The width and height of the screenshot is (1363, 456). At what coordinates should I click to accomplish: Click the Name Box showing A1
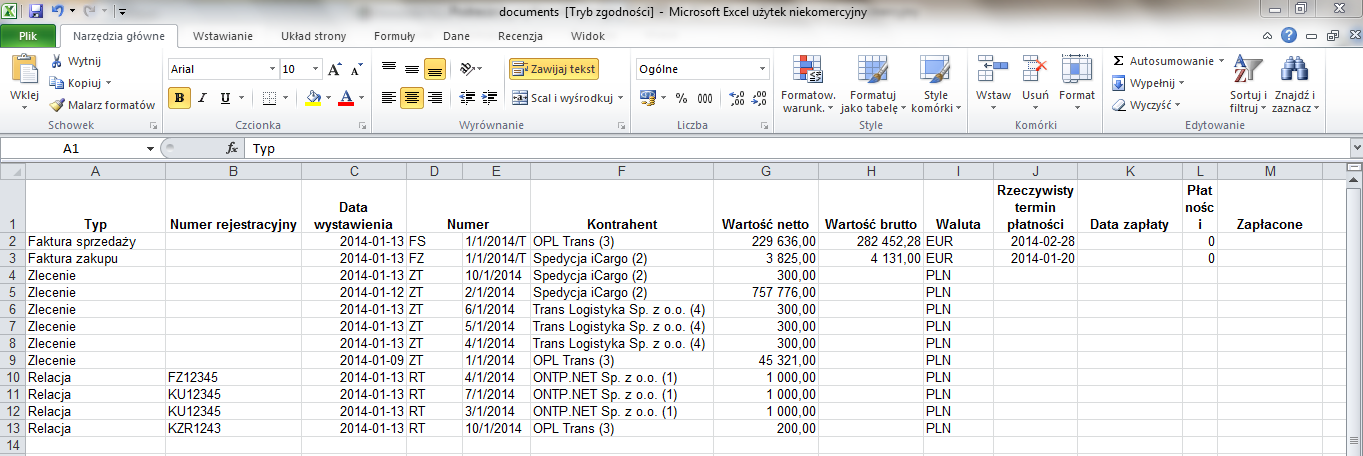click(72, 149)
